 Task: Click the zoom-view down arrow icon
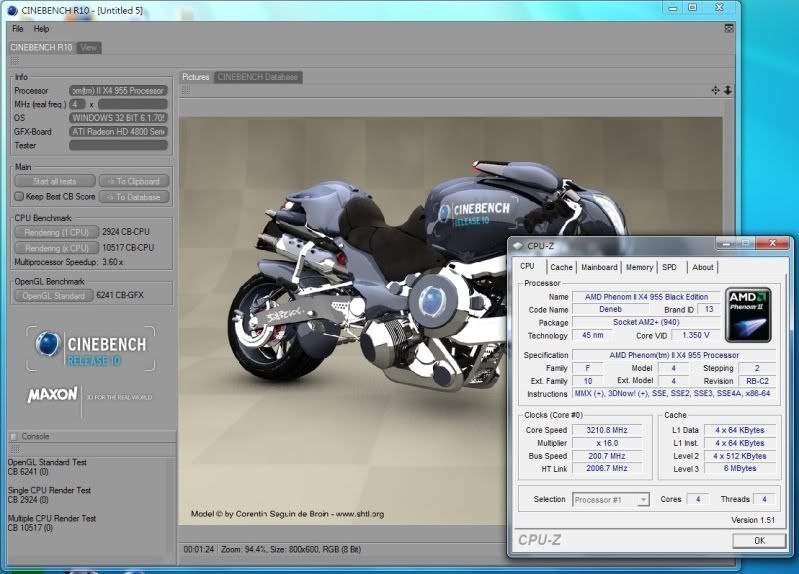click(728, 90)
